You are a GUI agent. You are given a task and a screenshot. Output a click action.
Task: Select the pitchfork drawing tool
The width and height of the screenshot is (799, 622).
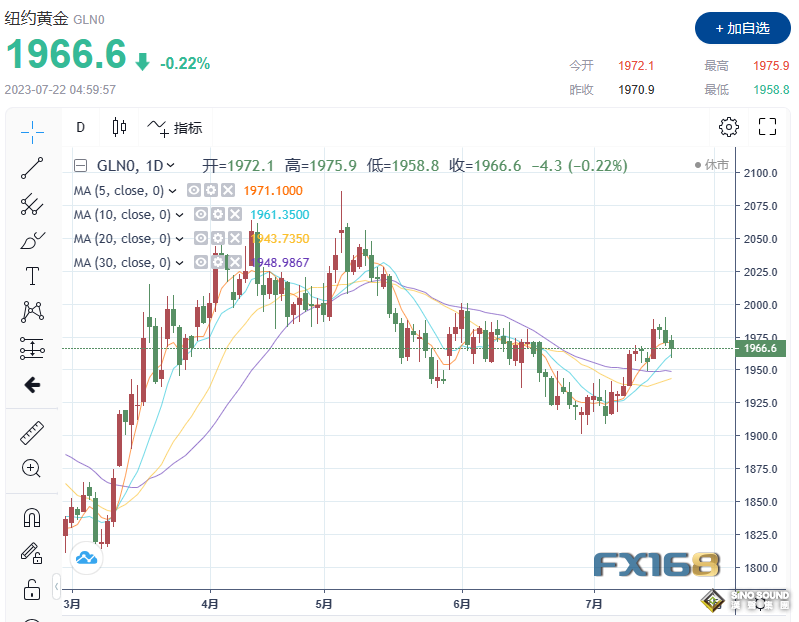pos(32,204)
